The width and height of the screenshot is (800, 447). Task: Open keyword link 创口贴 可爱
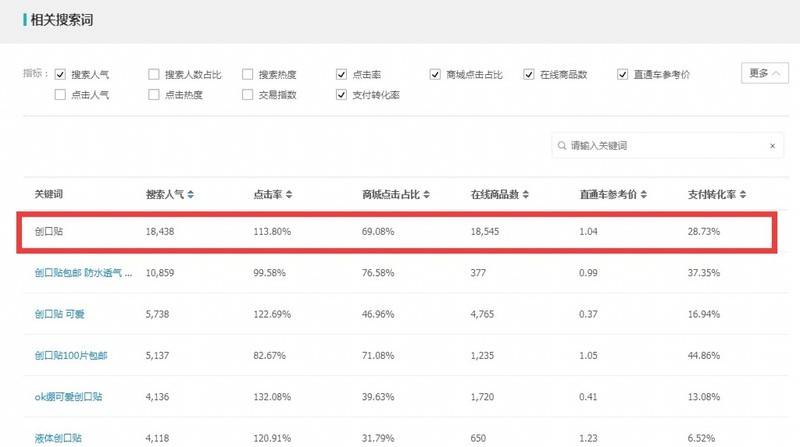click(x=59, y=314)
